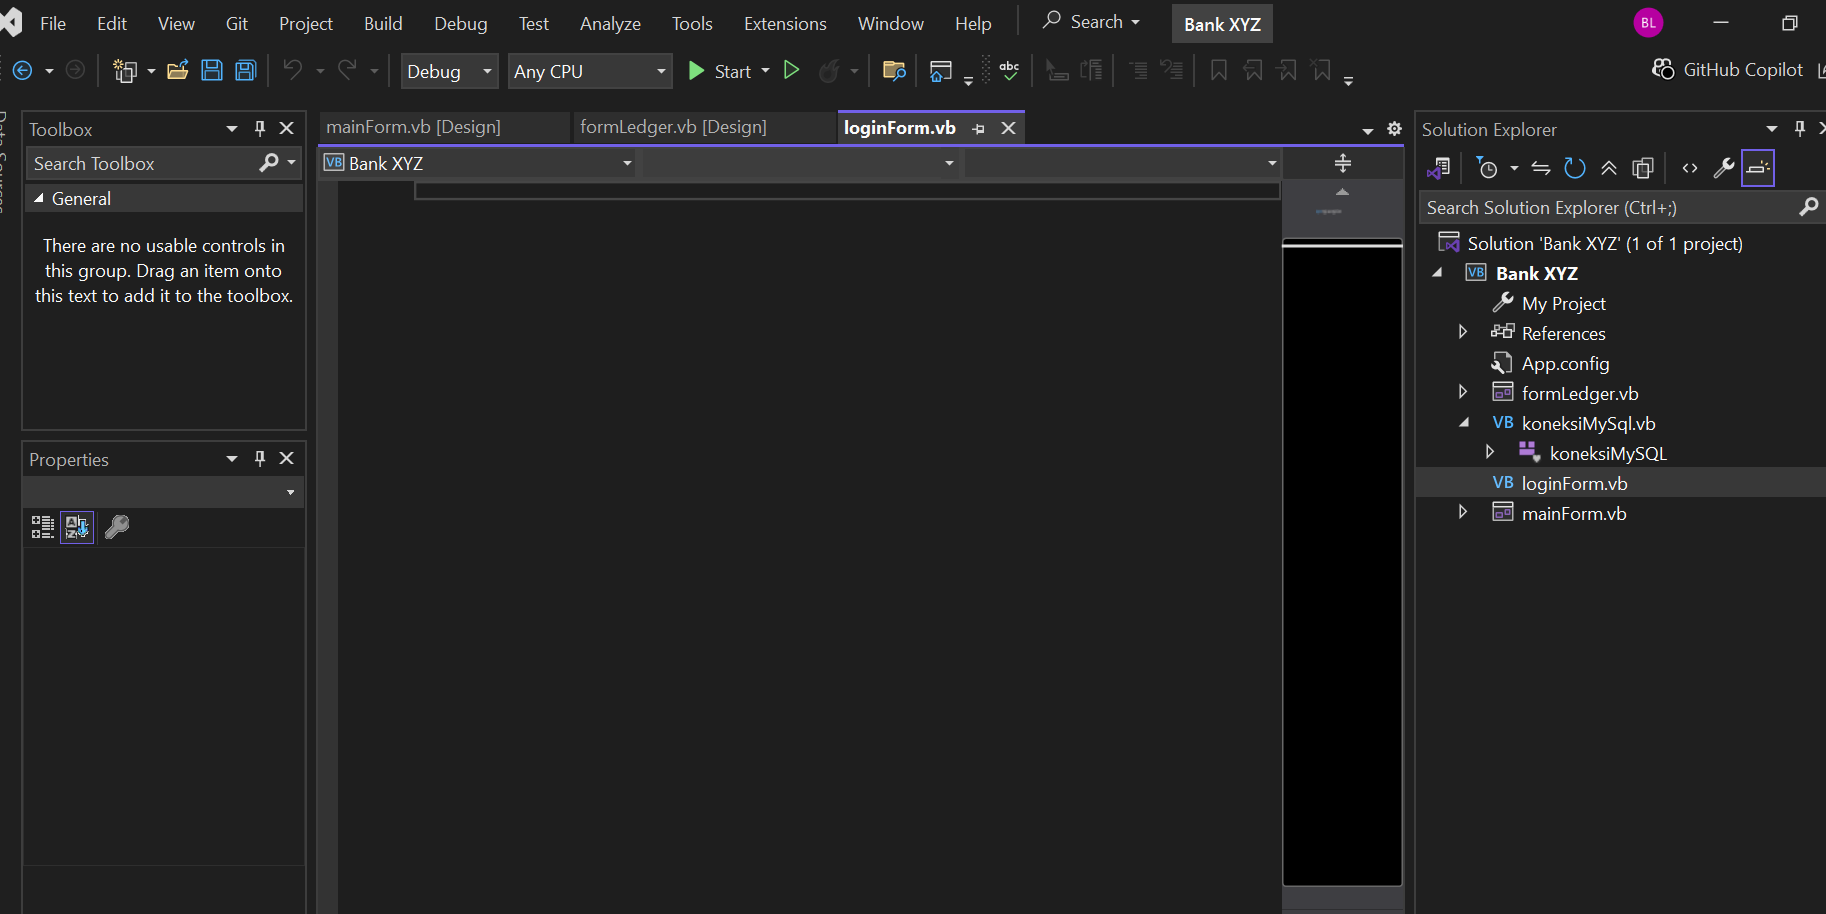Image resolution: width=1826 pixels, height=914 pixels.
Task: Click the Clear Bookmarks icon
Action: pos(1322,70)
